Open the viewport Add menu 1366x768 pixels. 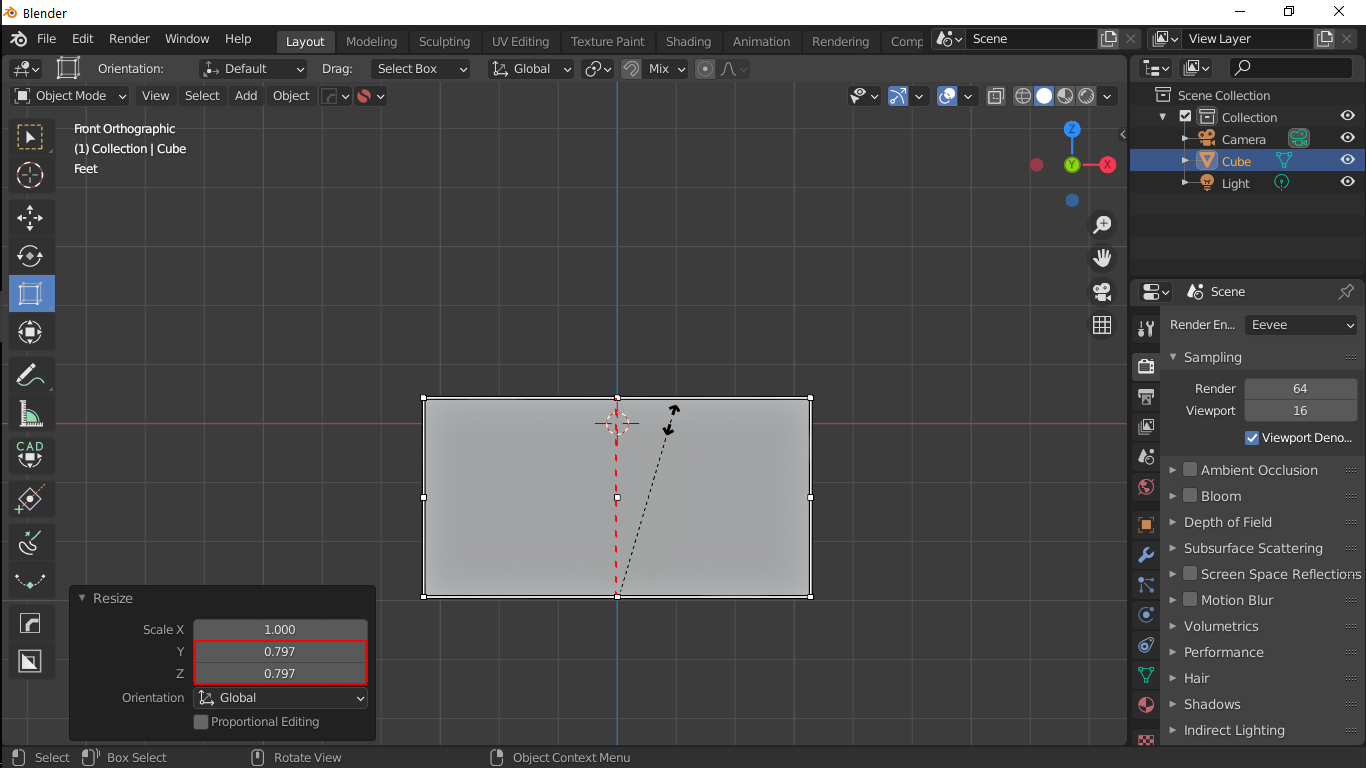pyautogui.click(x=246, y=96)
